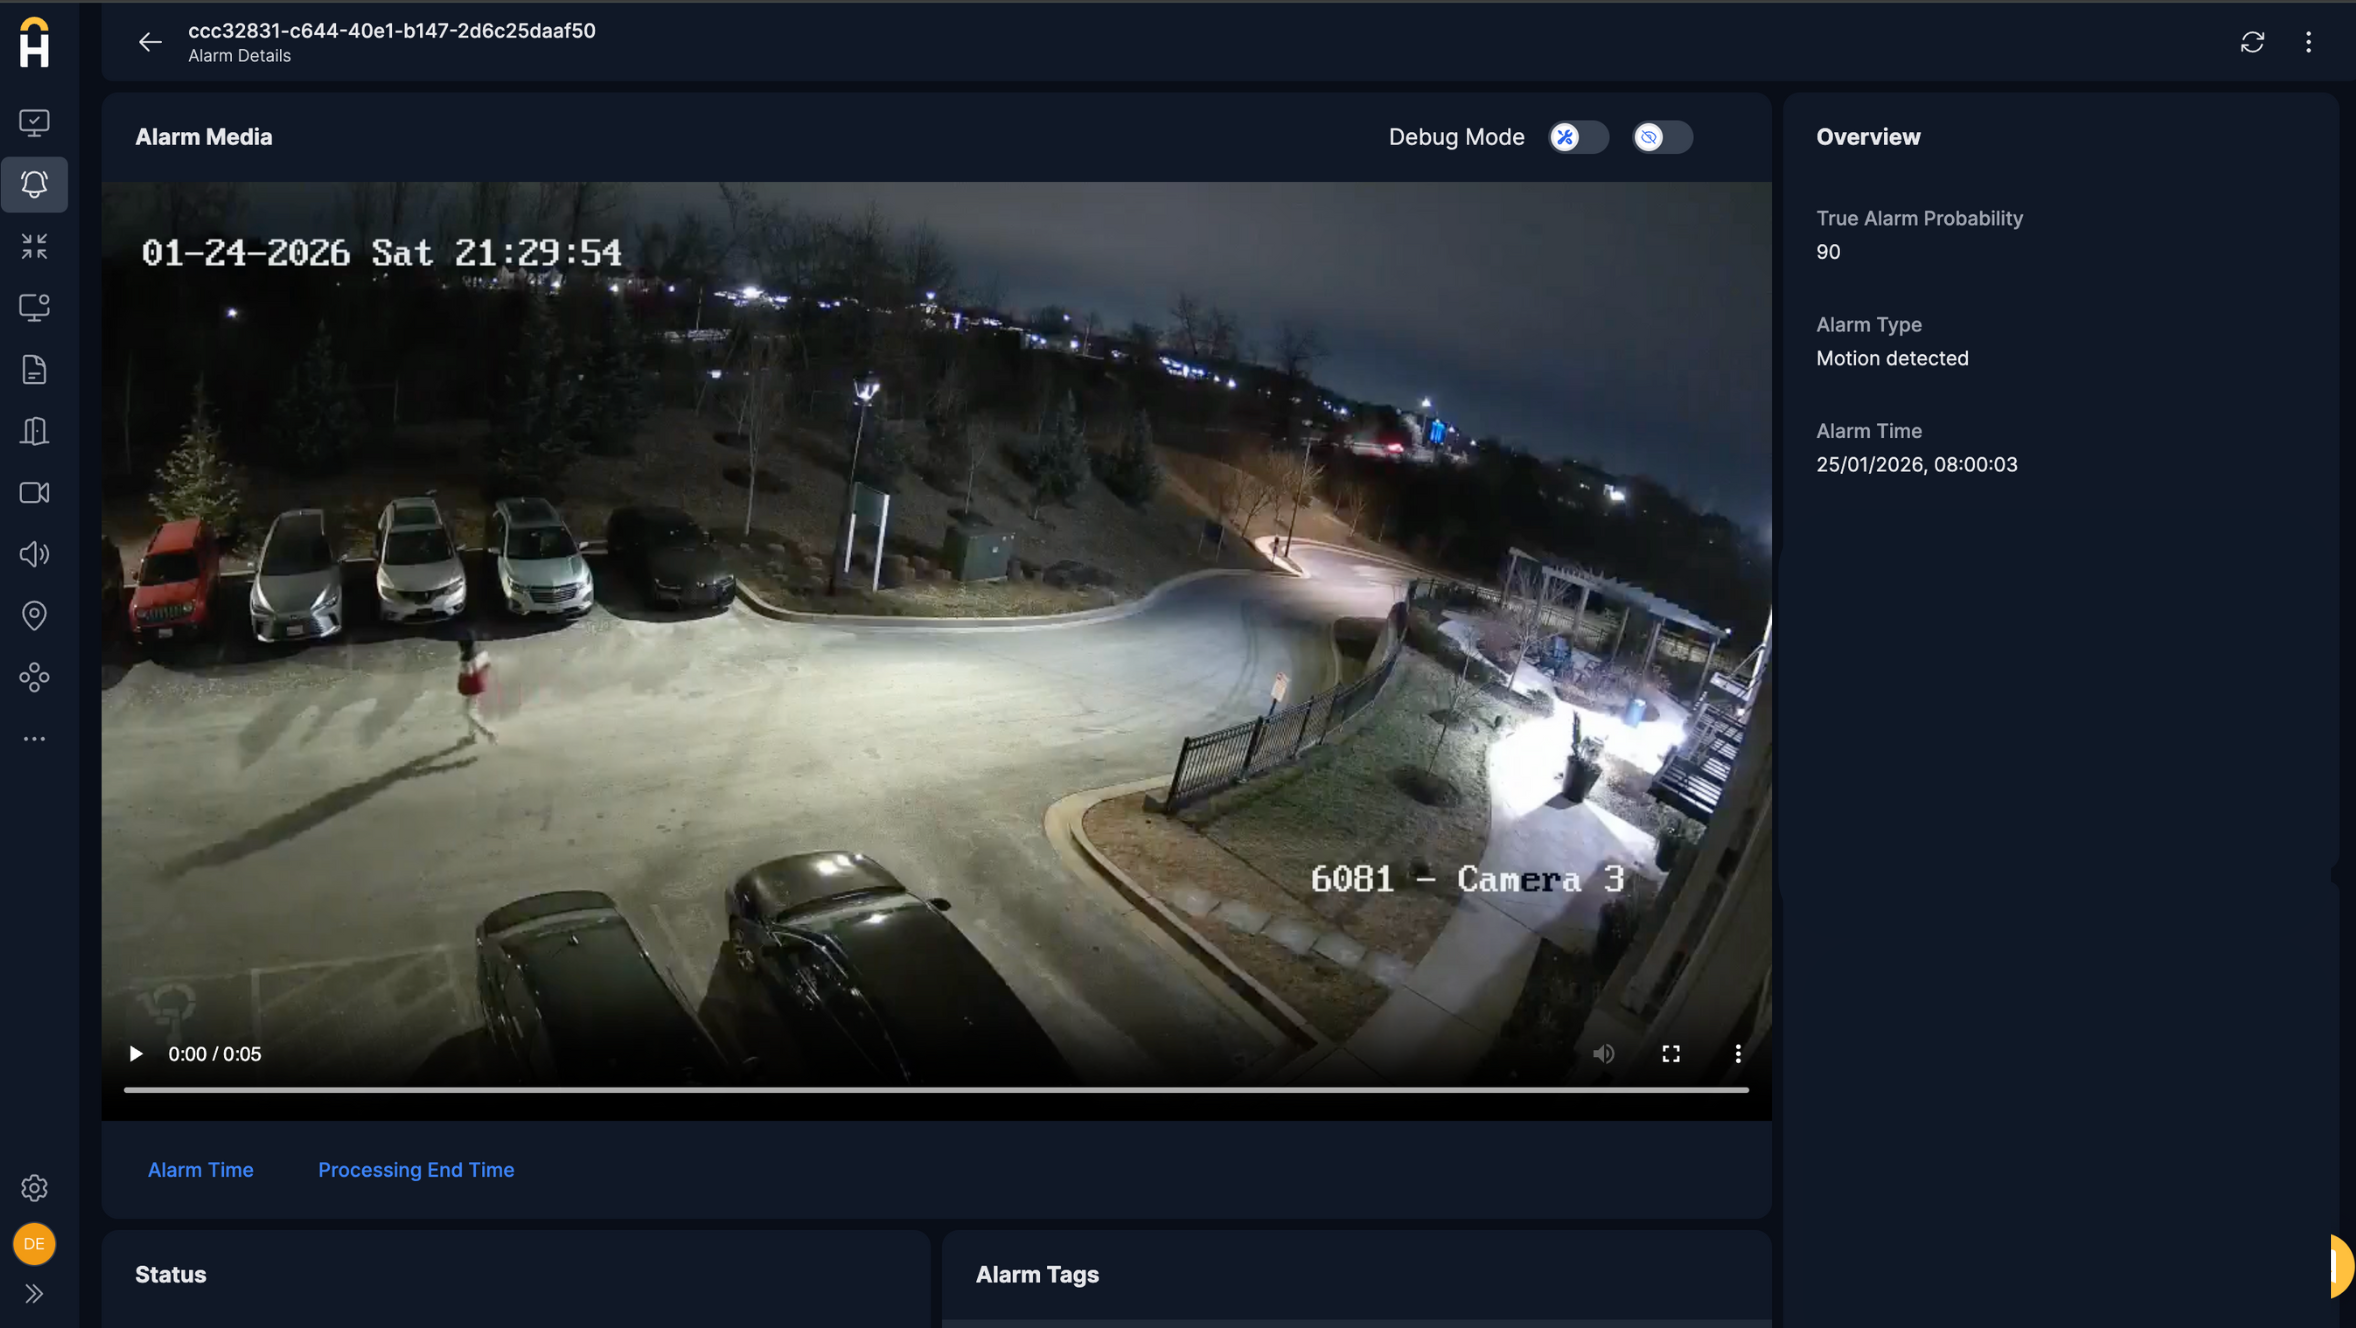The height and width of the screenshot is (1328, 2356).
Task: Open the video player's three-dot menu
Action: [1737, 1054]
